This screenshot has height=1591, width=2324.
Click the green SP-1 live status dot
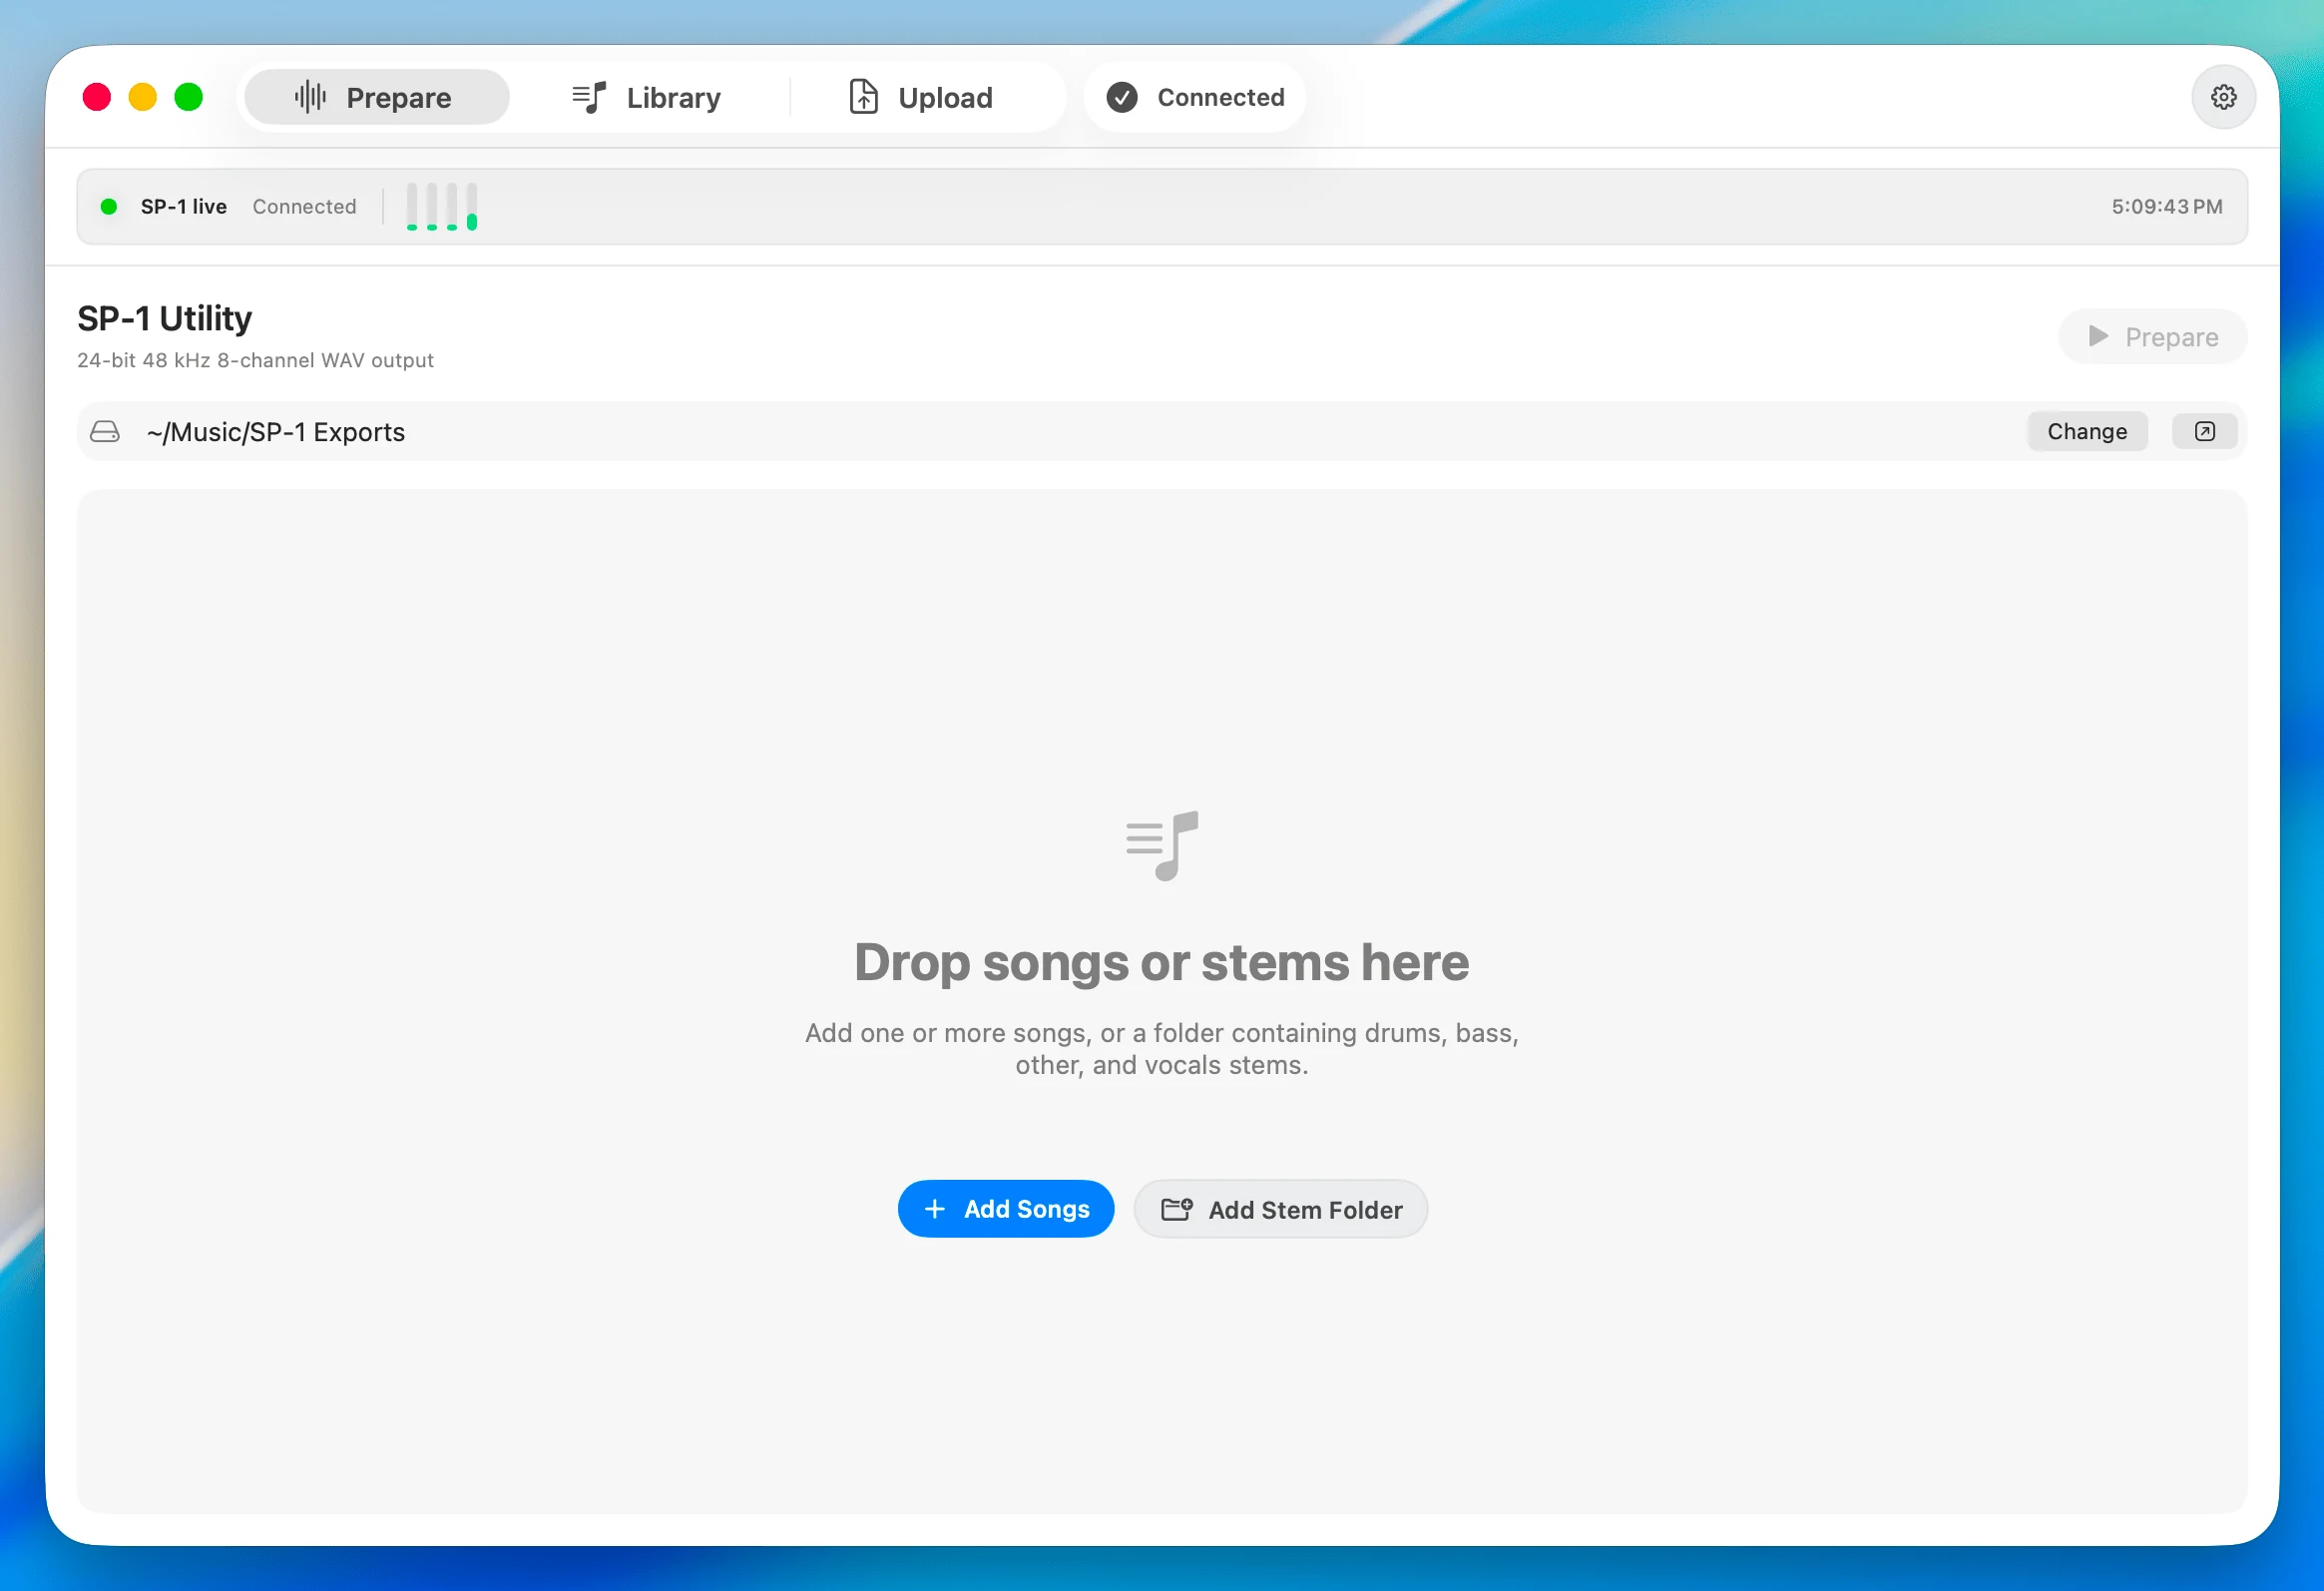[109, 207]
